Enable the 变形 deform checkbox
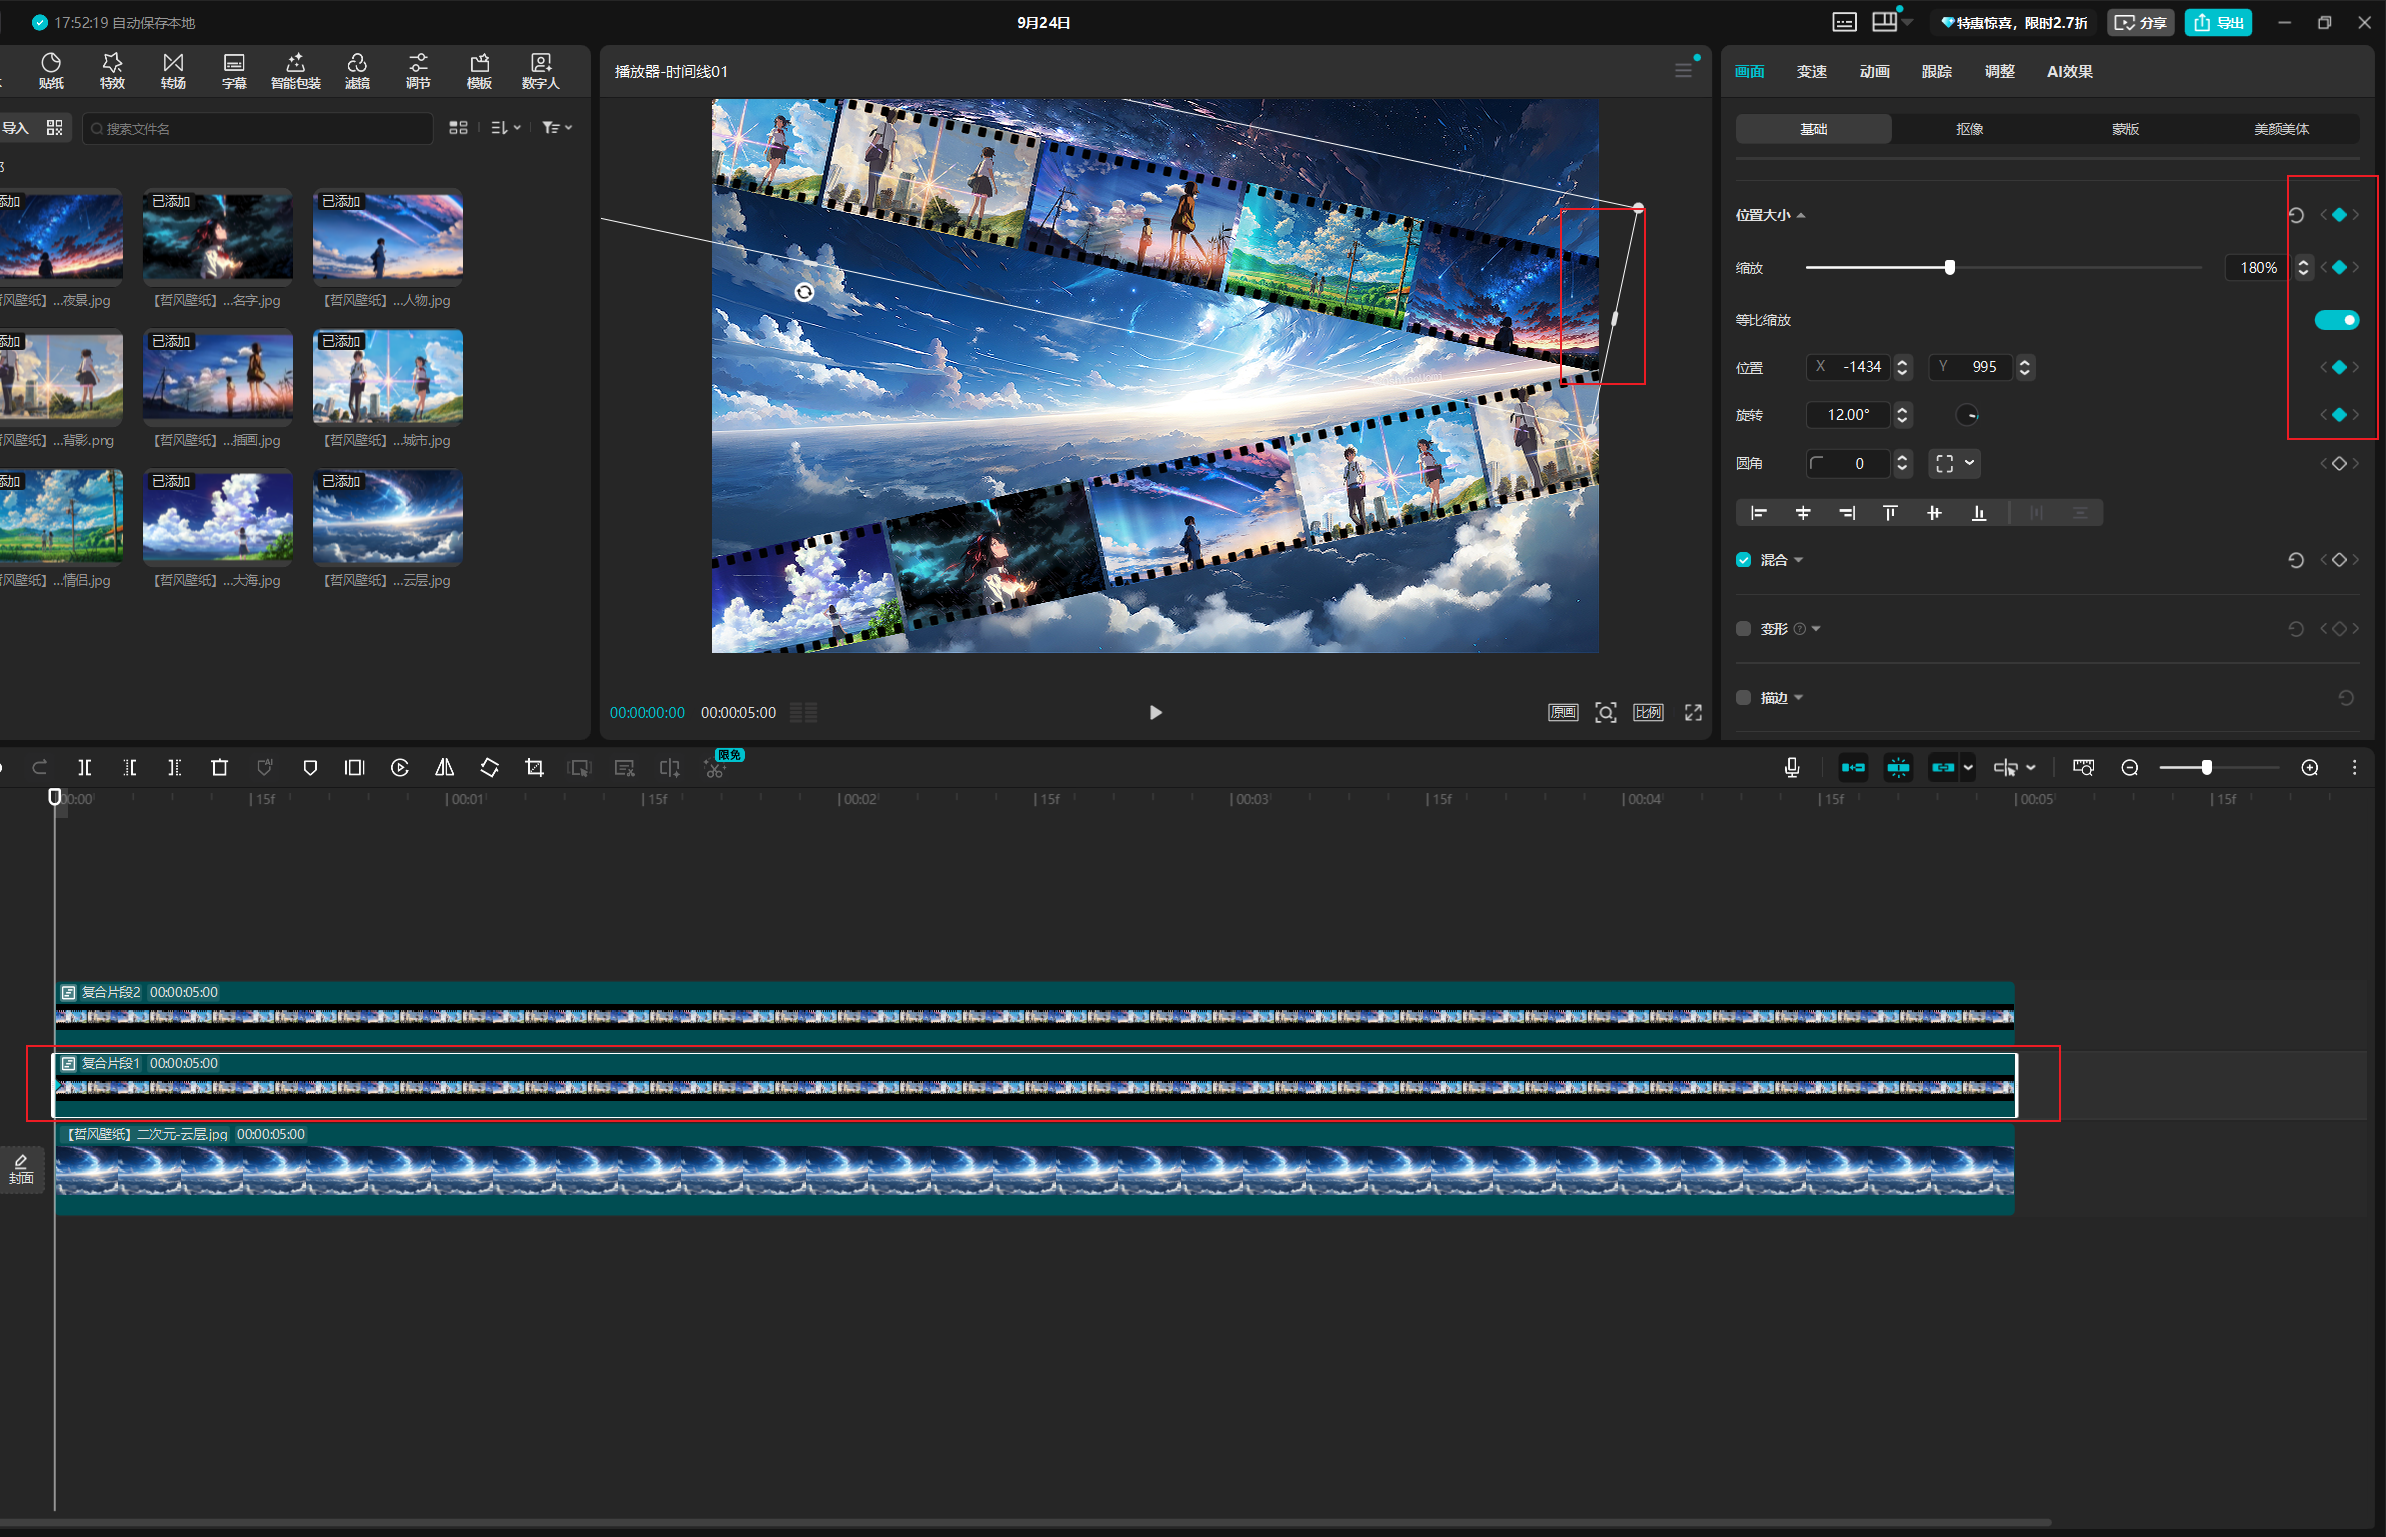The image size is (2386, 1537). (1744, 629)
